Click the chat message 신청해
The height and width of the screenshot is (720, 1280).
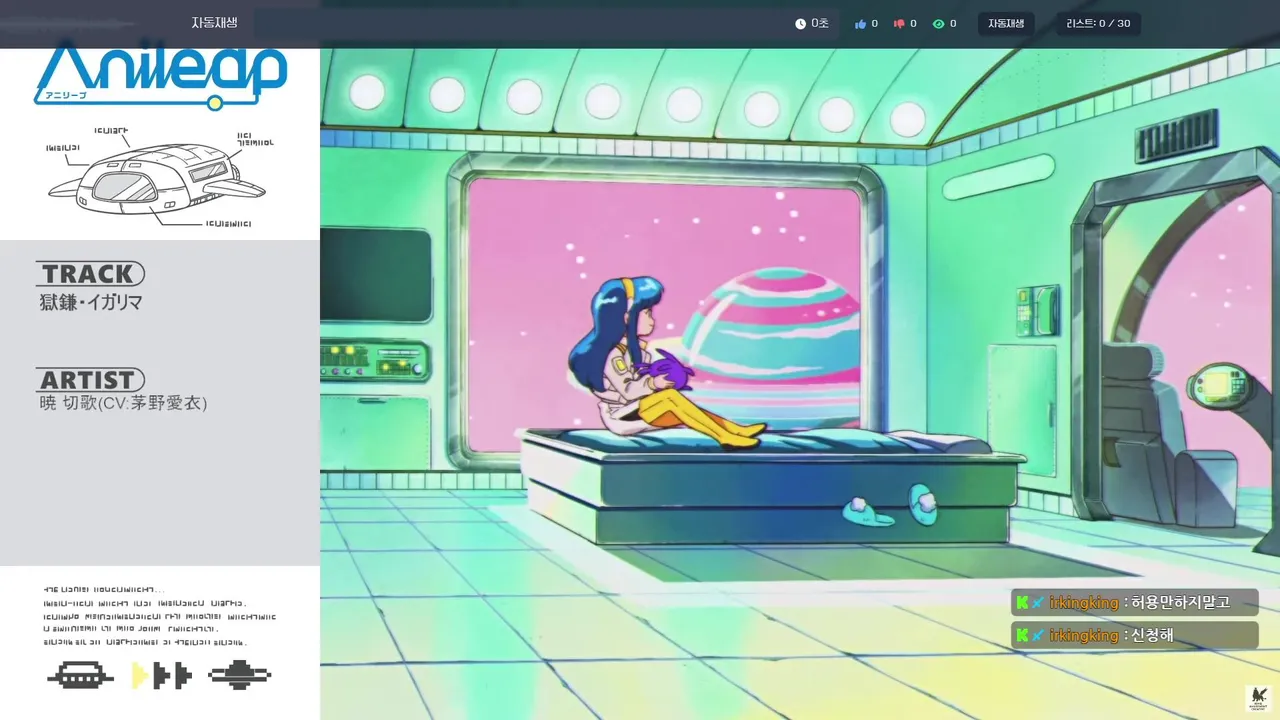tap(1153, 635)
